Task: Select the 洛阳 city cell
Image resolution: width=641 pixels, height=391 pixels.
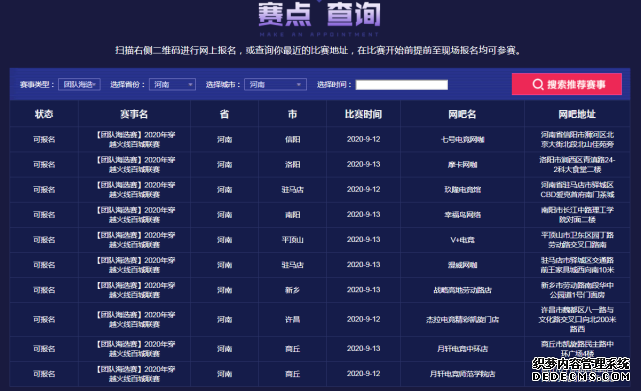Action: click(x=292, y=164)
